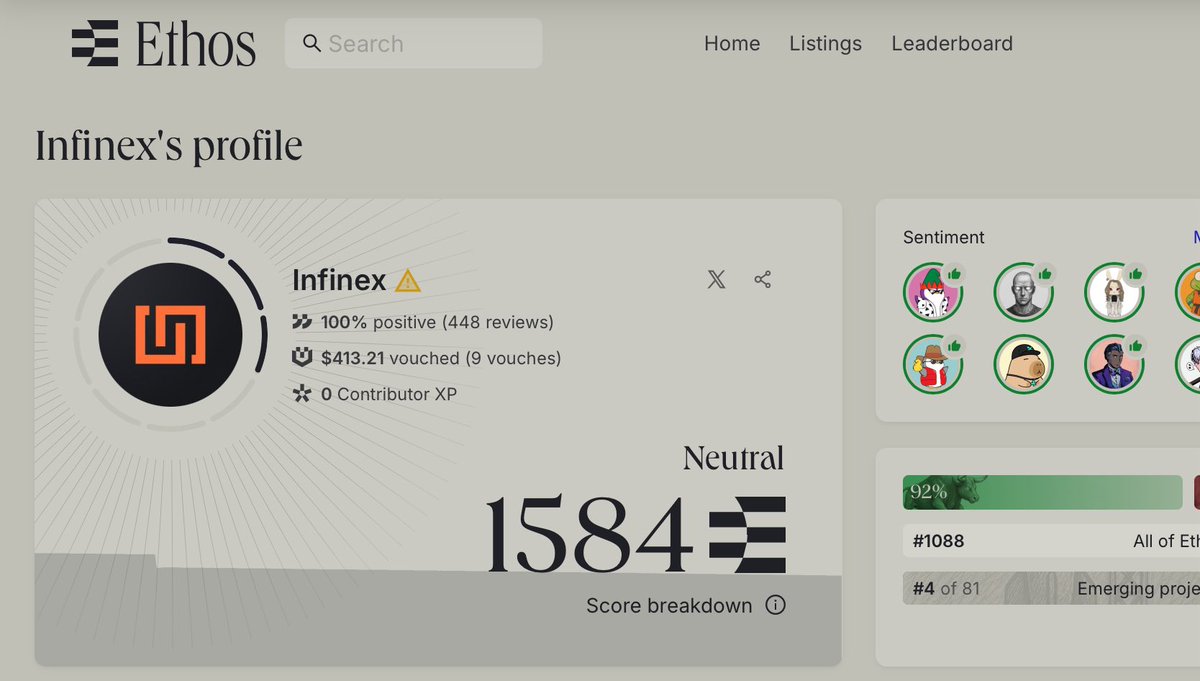Click the warning triangle next to Infinex
The image size is (1200, 681).
click(407, 281)
